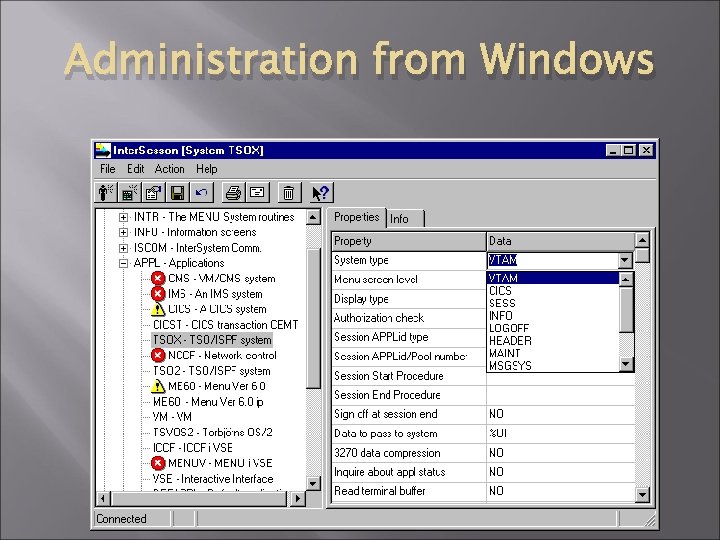The height and width of the screenshot is (540, 720).
Task: Select TSVOS2 - Torbjörns OS/2
Action: pyautogui.click(x=213, y=432)
